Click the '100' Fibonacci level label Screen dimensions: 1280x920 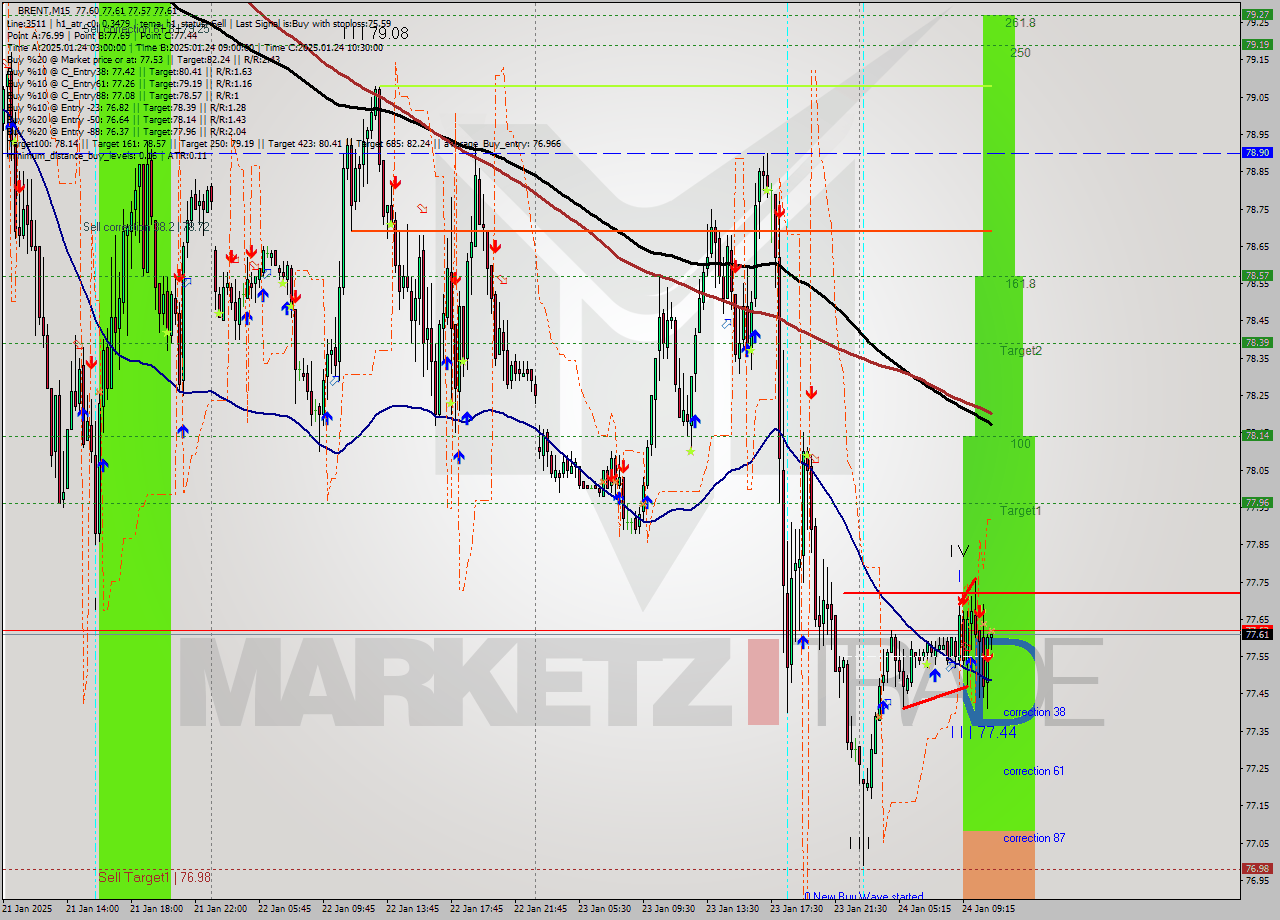pos(1020,444)
